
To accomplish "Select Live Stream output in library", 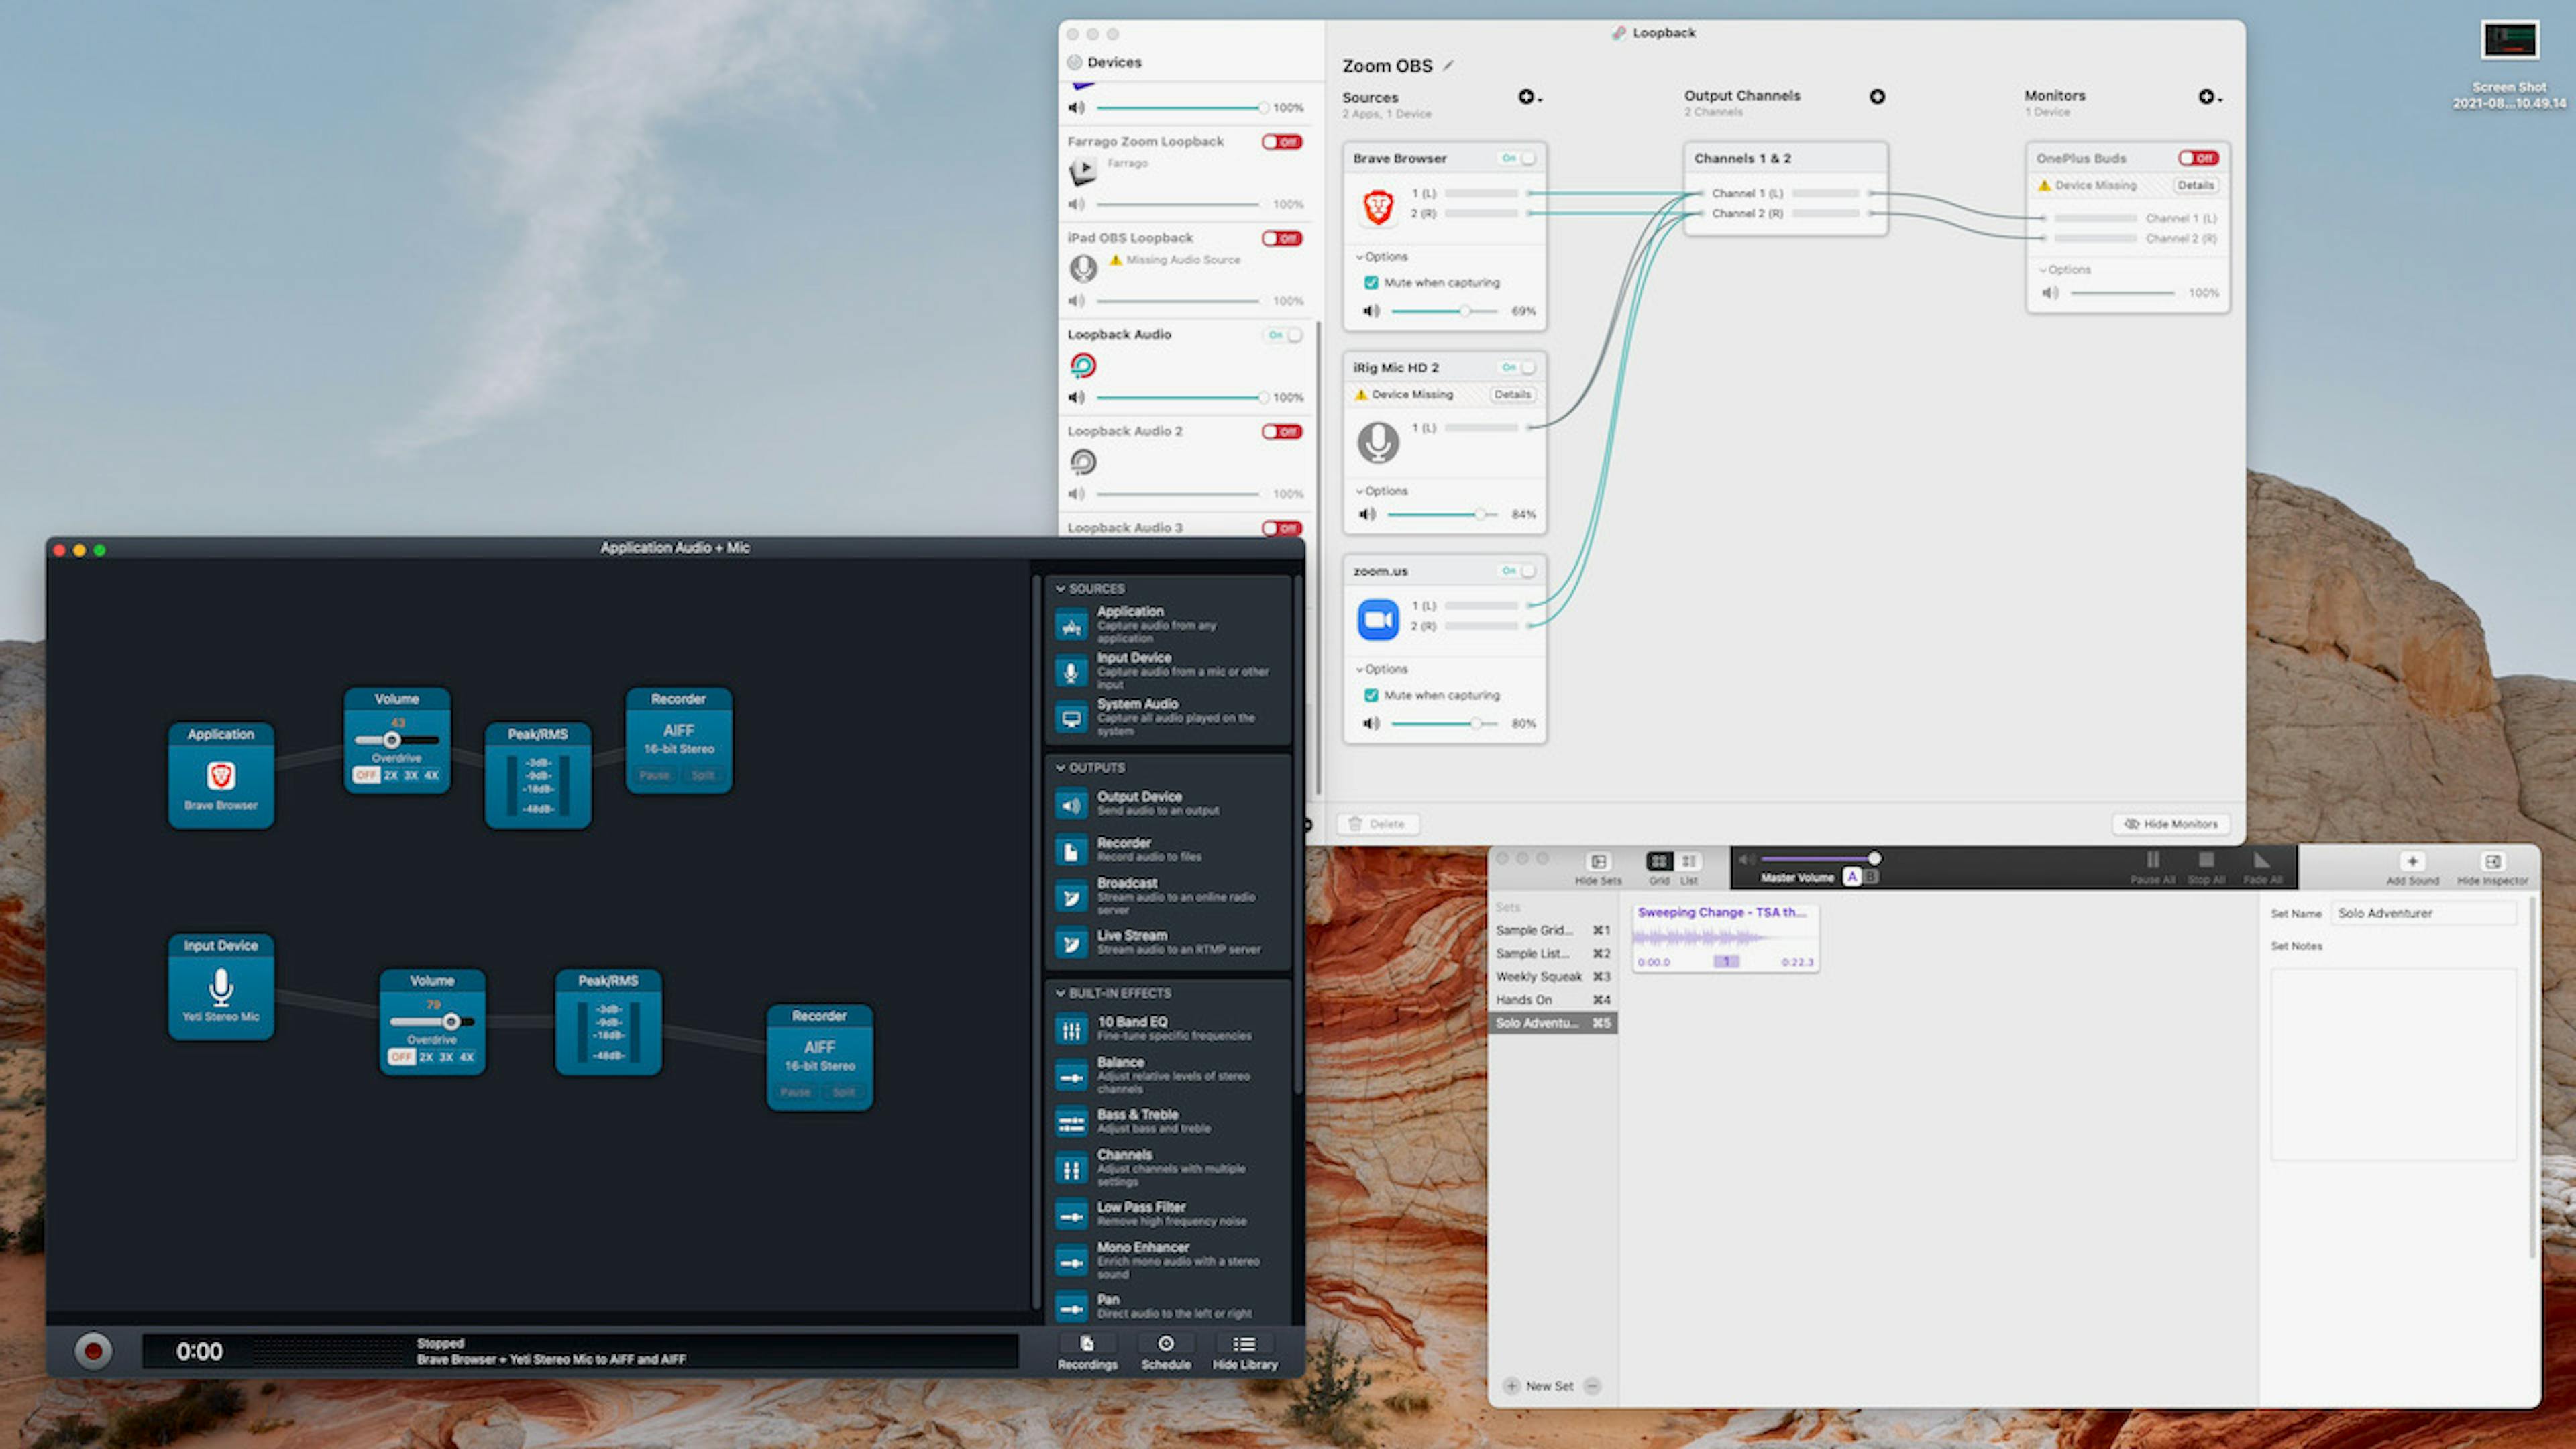I will click(1169, 942).
